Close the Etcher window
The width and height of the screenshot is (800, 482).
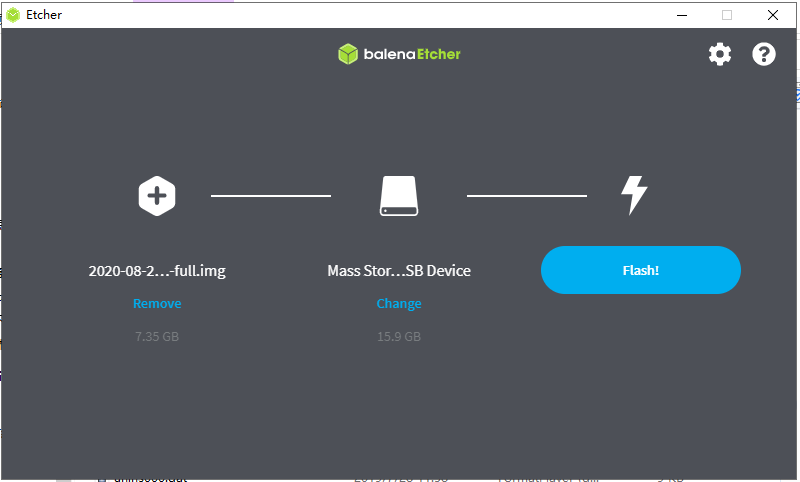772,15
